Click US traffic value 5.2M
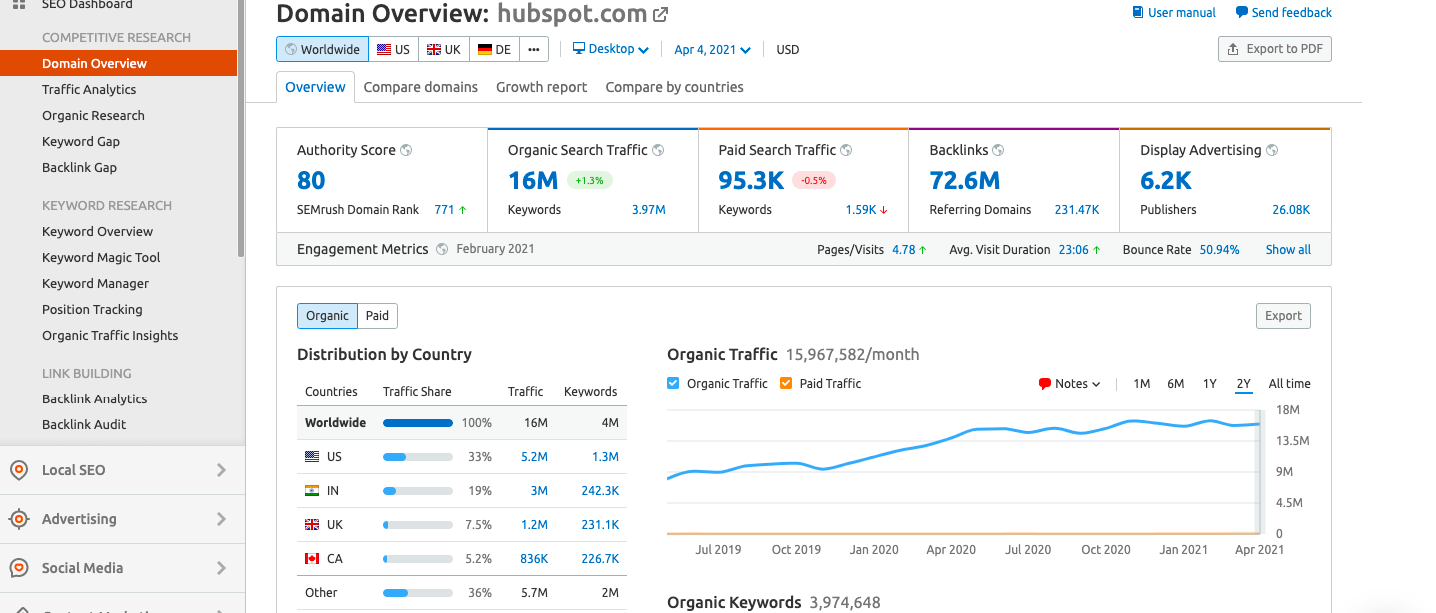Image resolution: width=1436 pixels, height=613 pixels. [x=534, y=457]
